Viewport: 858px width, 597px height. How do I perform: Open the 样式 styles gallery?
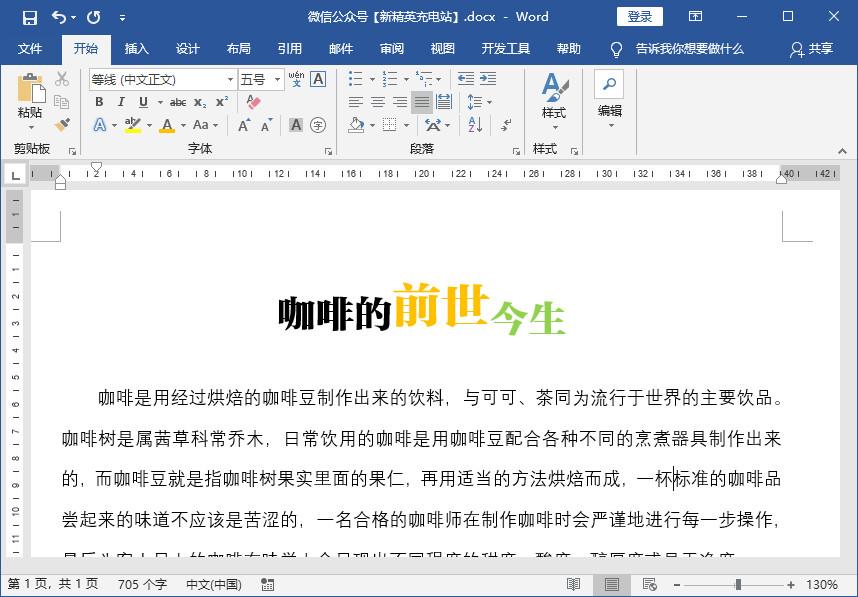point(554,102)
